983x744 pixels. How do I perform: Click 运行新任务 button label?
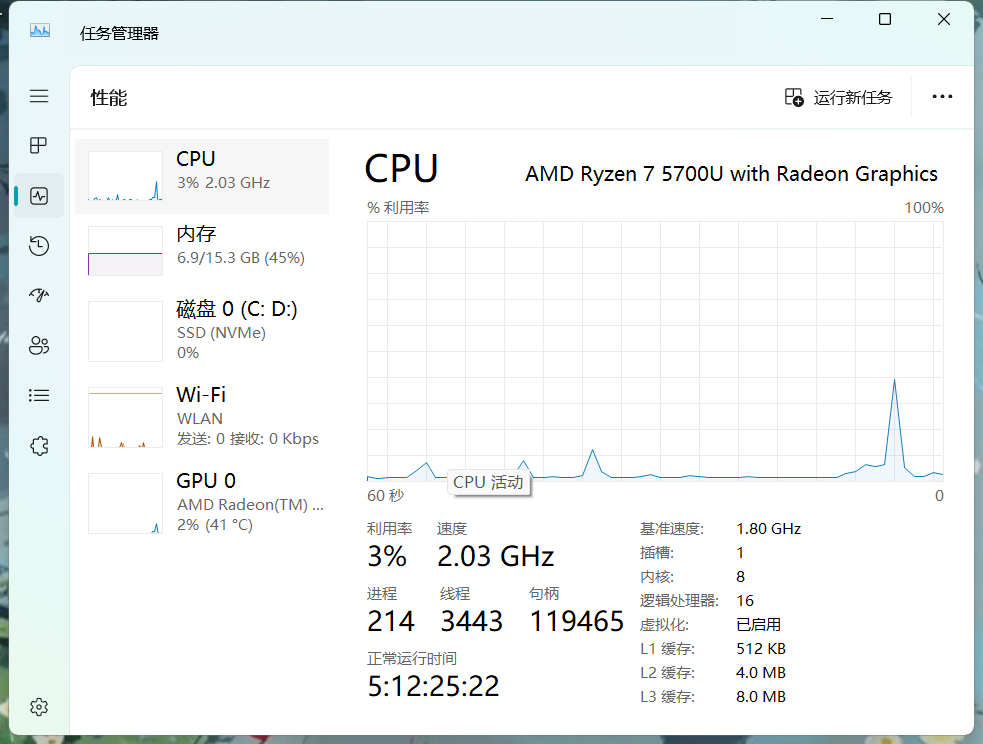pyautogui.click(x=853, y=98)
